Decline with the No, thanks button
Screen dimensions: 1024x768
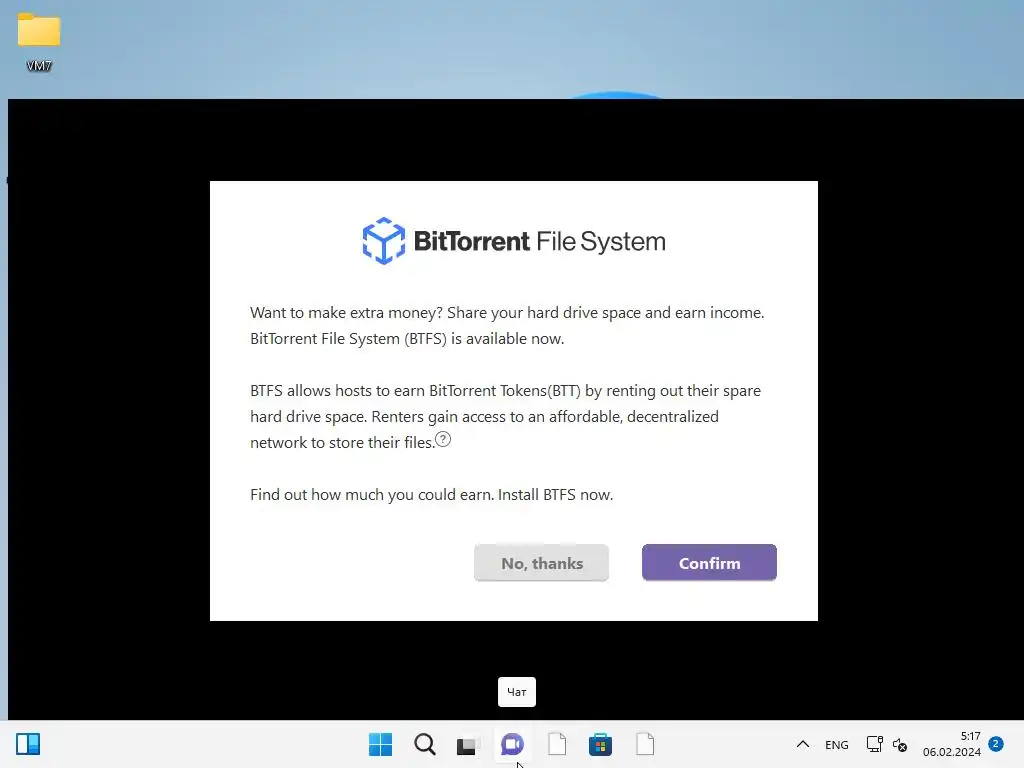pyautogui.click(x=541, y=562)
